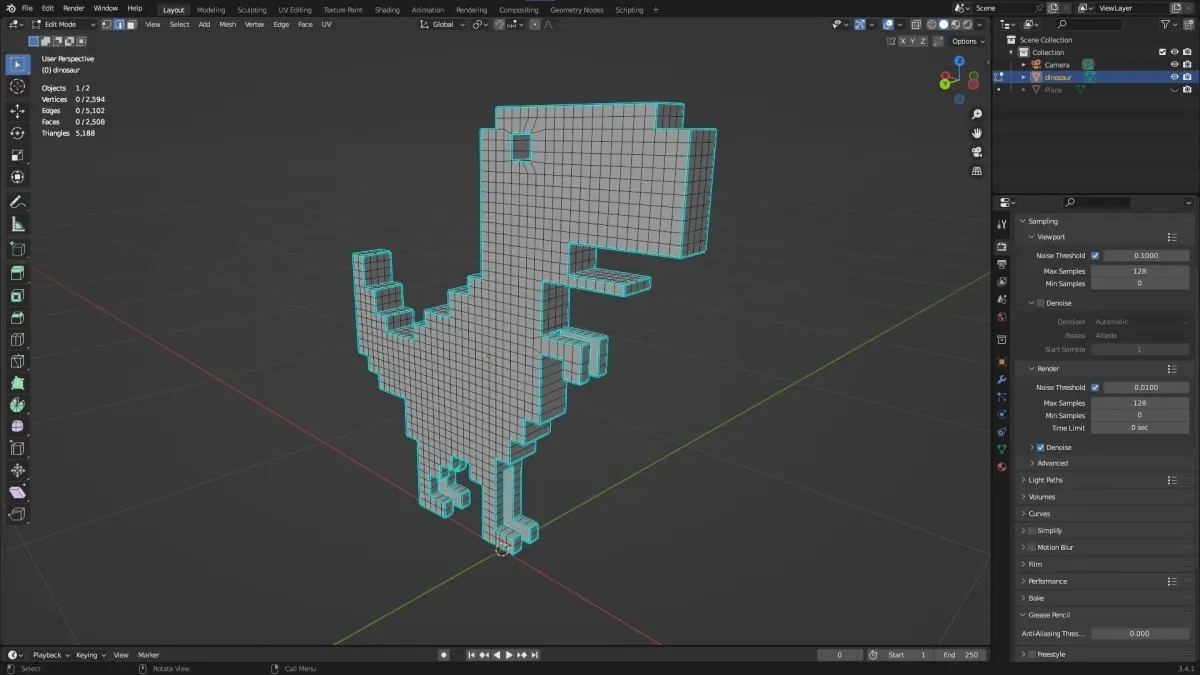Enable Viewport Denoise checkbox
Screen dimensions: 1200x675
click(x=1040, y=303)
